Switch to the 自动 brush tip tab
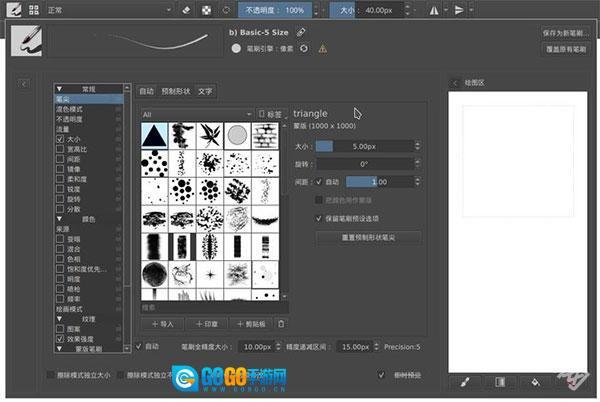 (146, 90)
